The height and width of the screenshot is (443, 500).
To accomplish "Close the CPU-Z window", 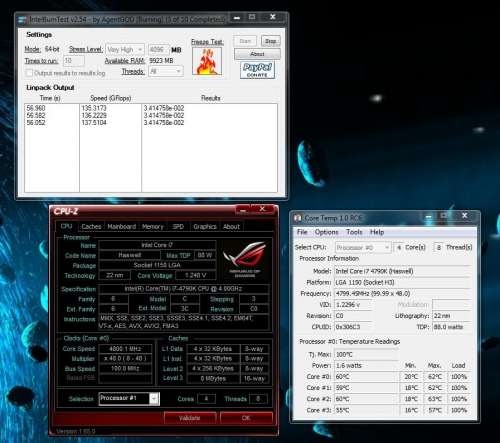I will (263, 209).
